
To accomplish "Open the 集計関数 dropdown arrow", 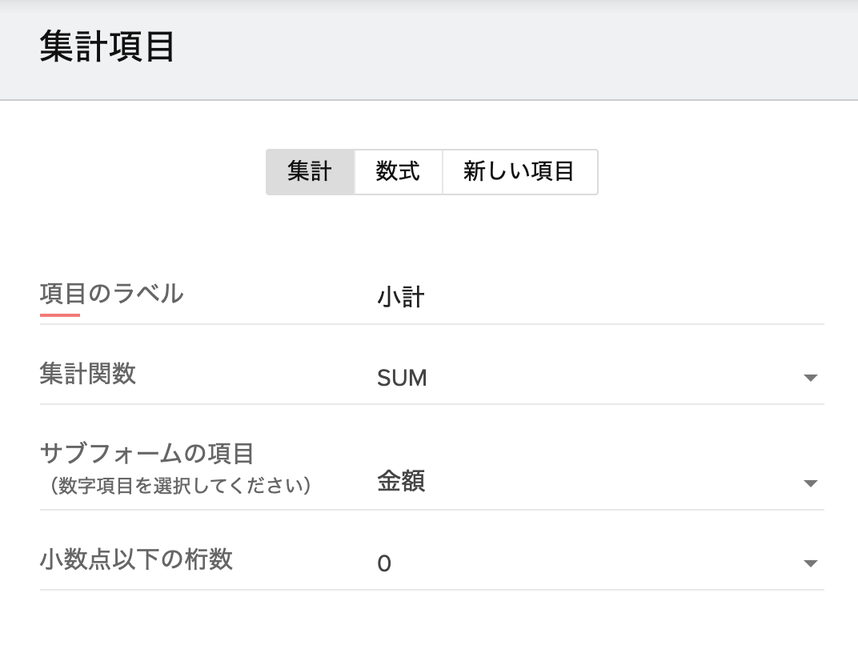I will pyautogui.click(x=810, y=378).
